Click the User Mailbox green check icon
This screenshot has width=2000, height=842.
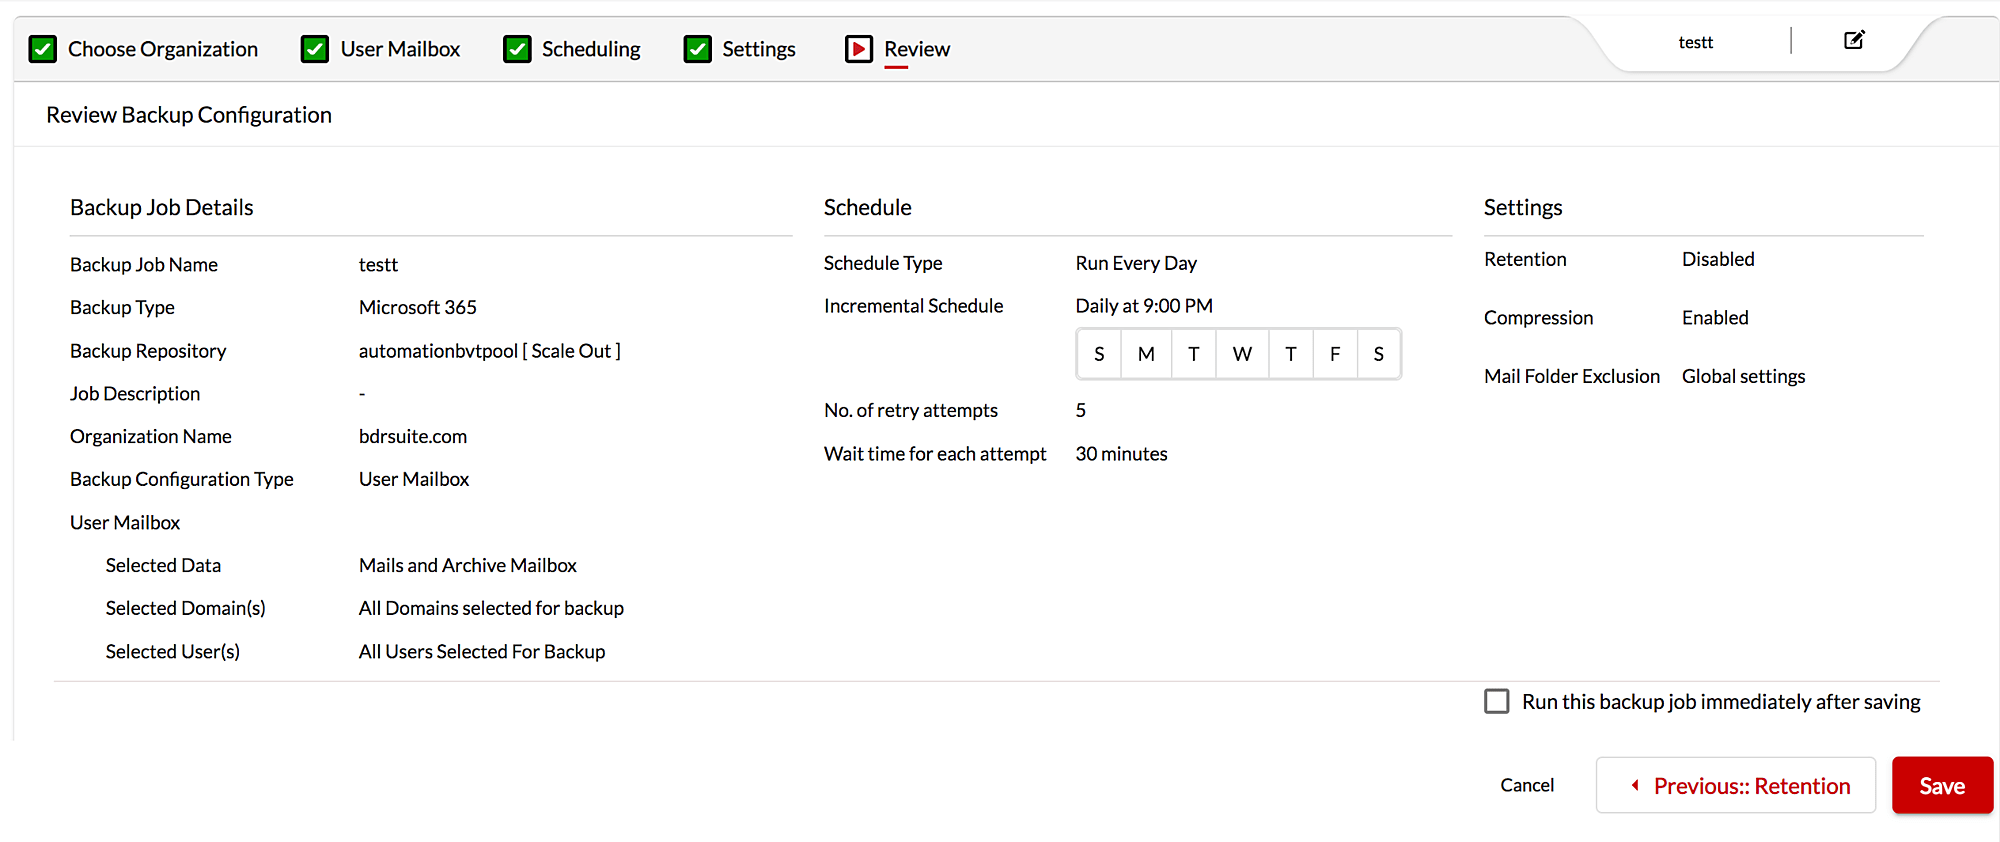[x=315, y=49]
